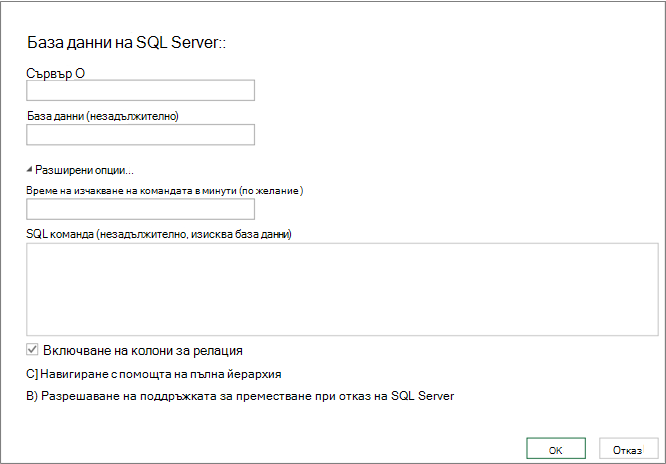Focus the База данни (незадължително) text box
Viewport: 666px width, 464px height.
pyautogui.click(x=141, y=135)
